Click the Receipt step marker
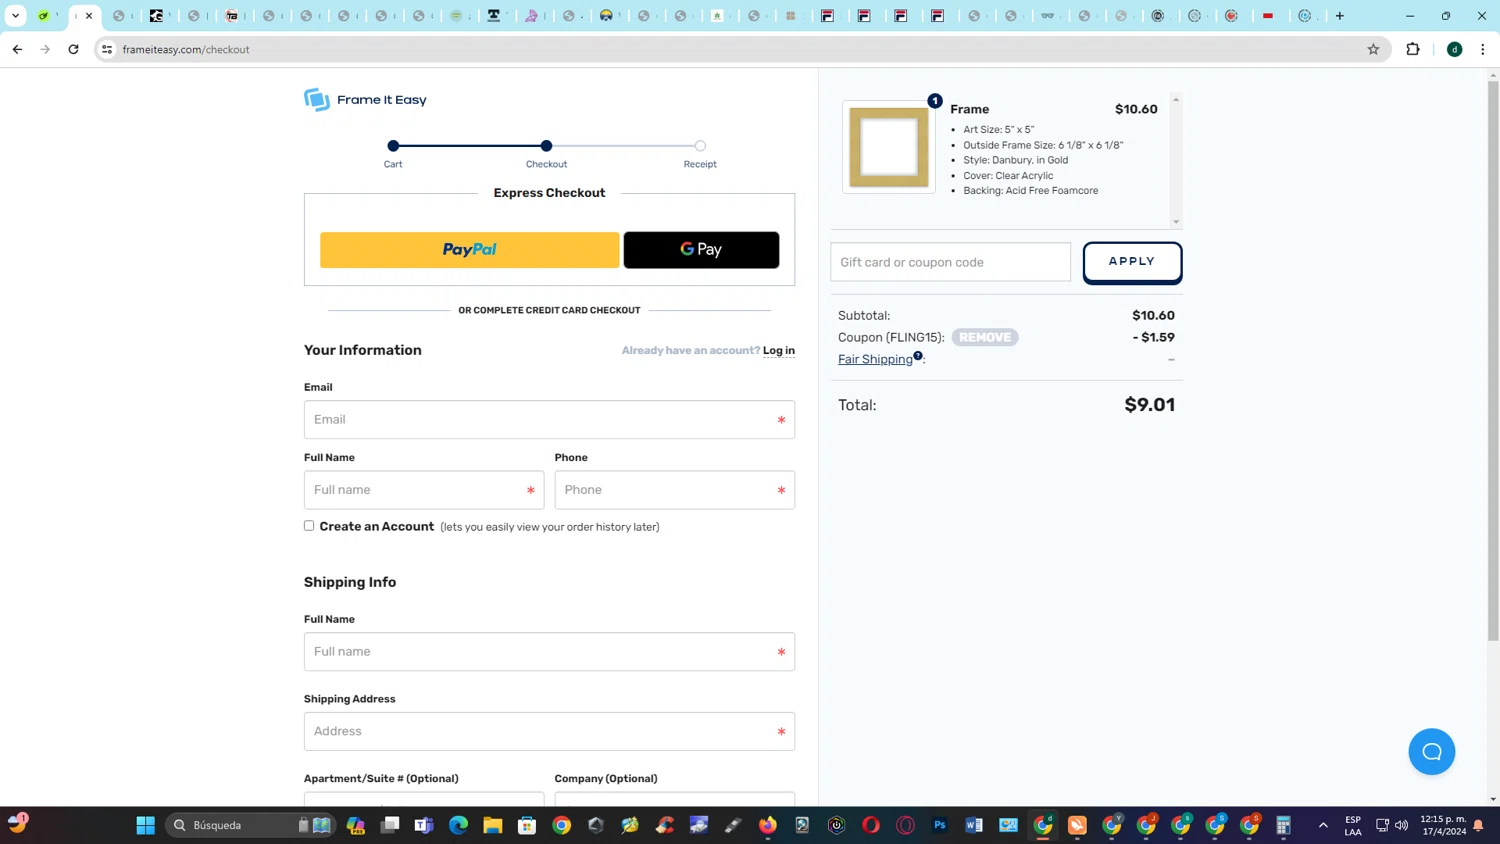 pyautogui.click(x=700, y=146)
